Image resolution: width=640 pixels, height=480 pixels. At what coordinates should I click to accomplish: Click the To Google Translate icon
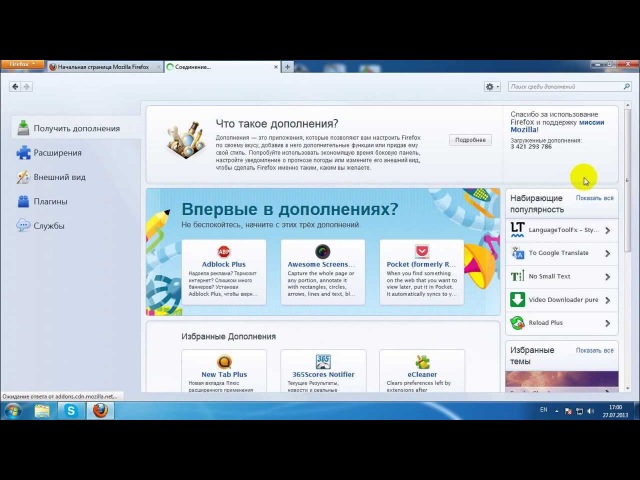(517, 253)
